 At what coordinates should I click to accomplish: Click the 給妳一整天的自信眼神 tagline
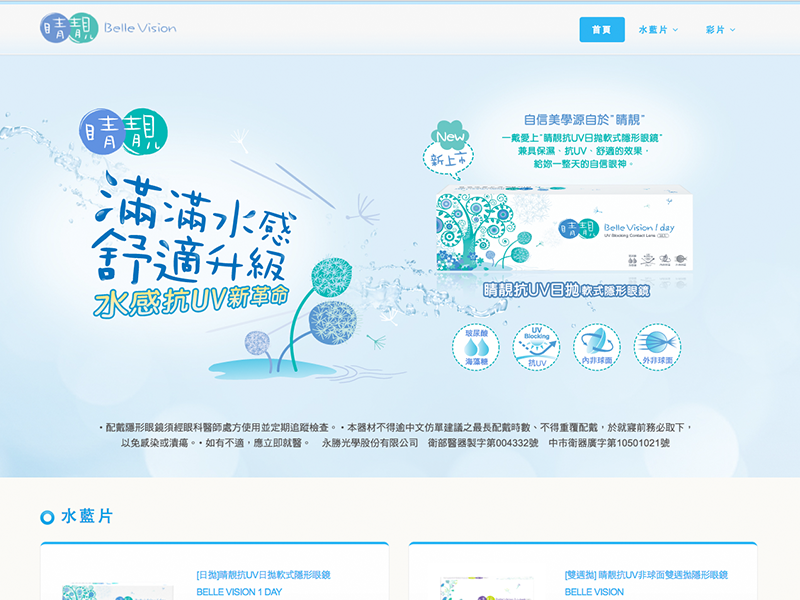[583, 164]
